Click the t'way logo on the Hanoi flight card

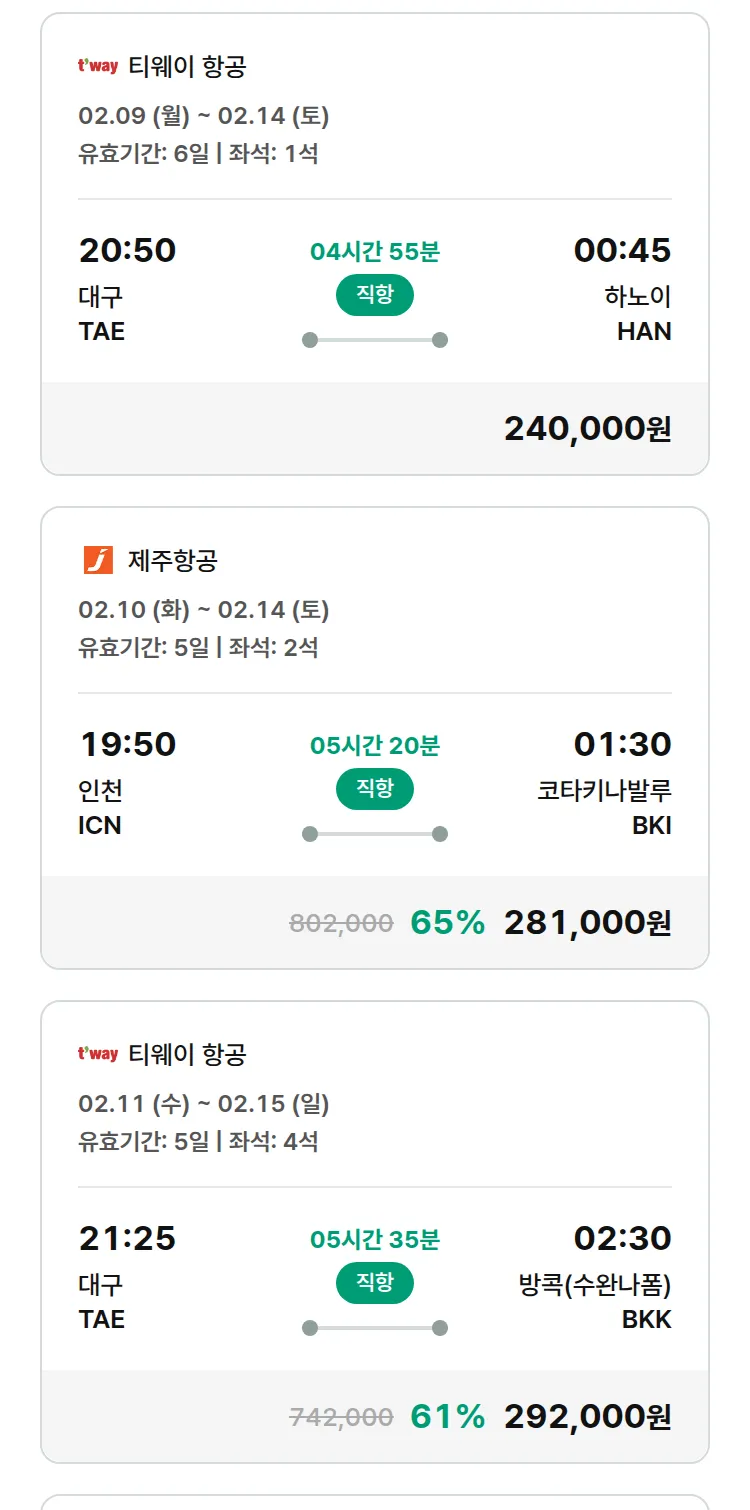[x=98, y=66]
